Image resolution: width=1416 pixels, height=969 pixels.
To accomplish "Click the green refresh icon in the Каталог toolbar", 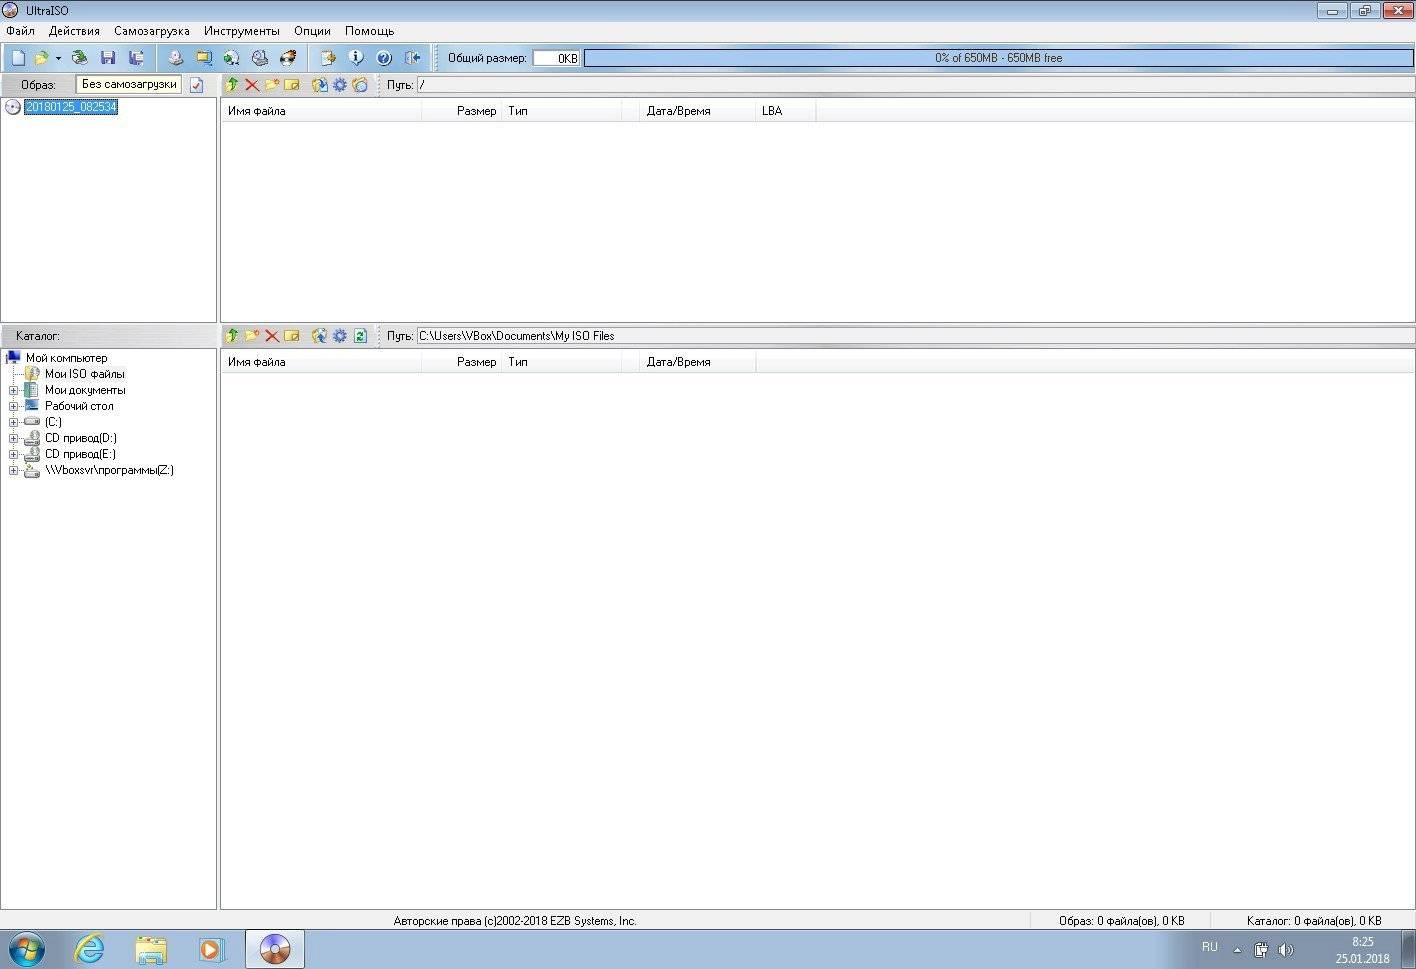I will point(360,336).
